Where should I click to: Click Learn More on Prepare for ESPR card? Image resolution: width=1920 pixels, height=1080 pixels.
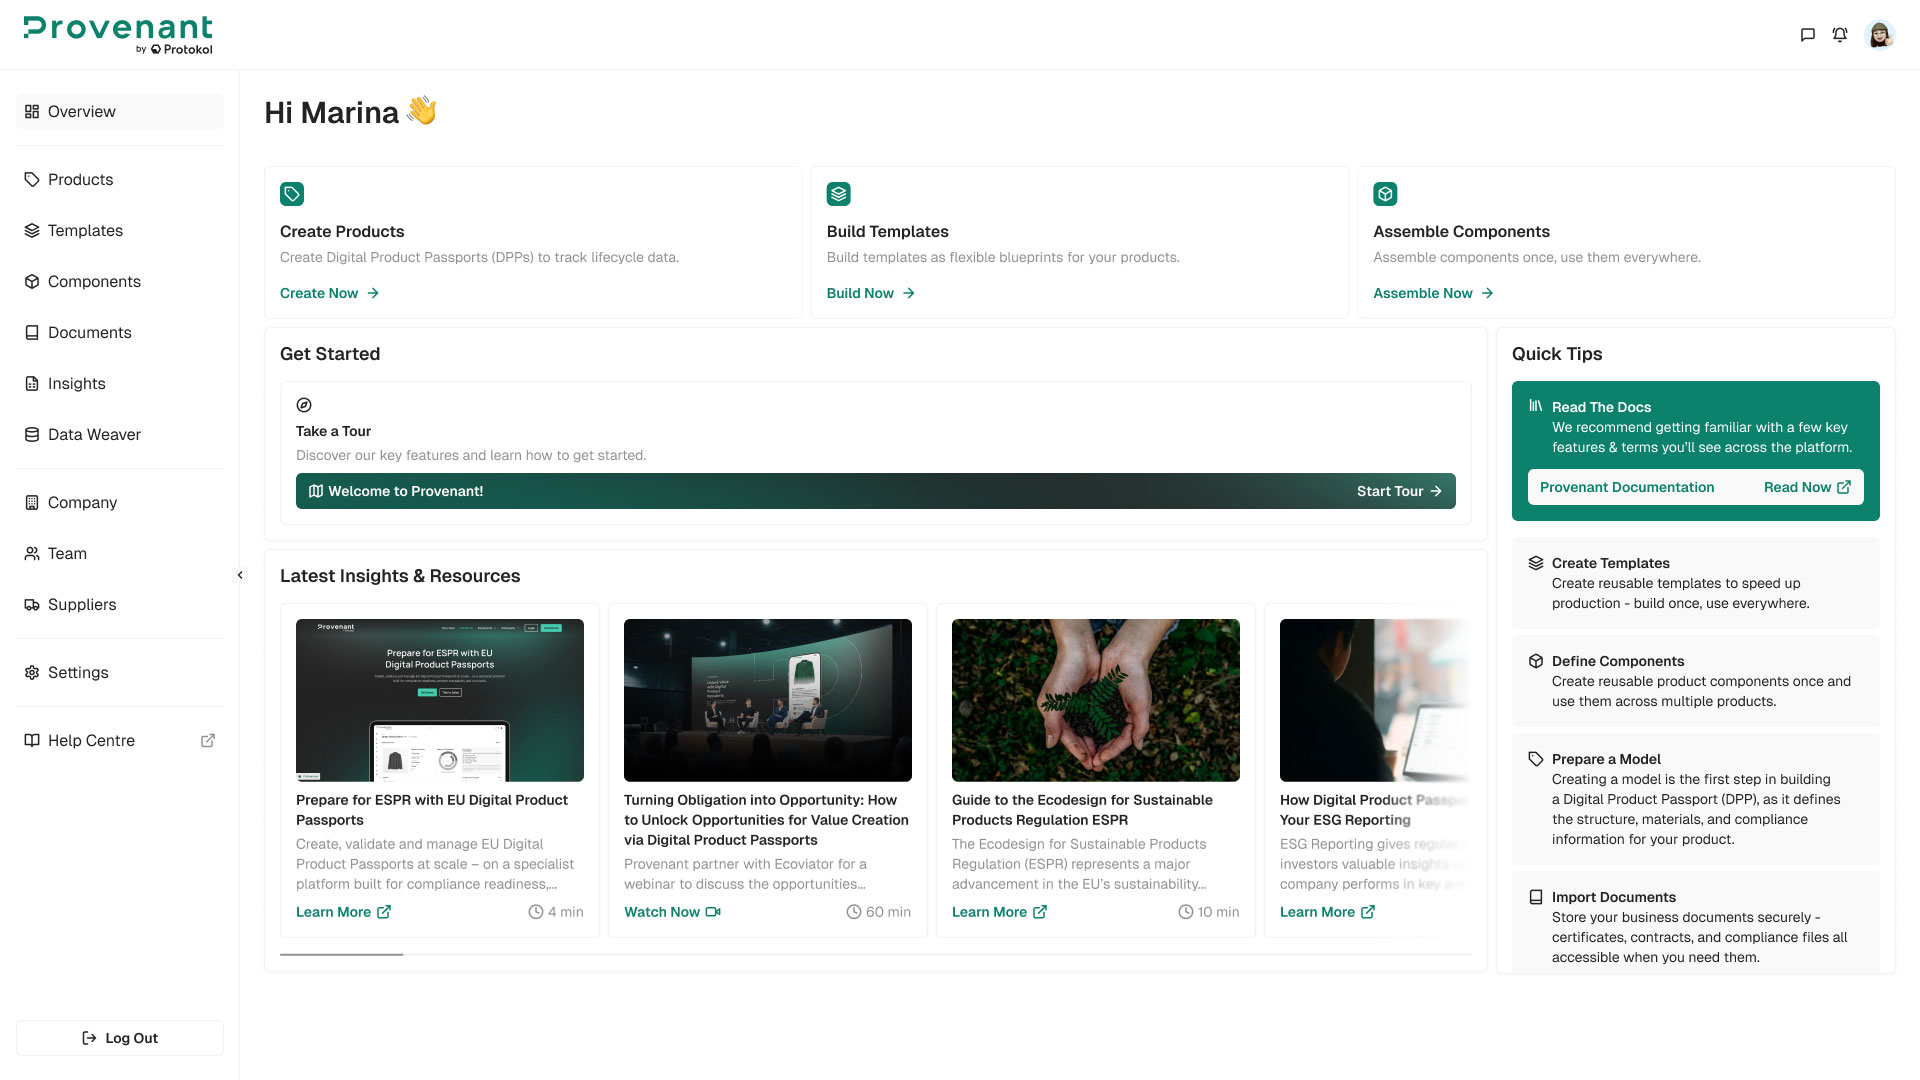343,912
